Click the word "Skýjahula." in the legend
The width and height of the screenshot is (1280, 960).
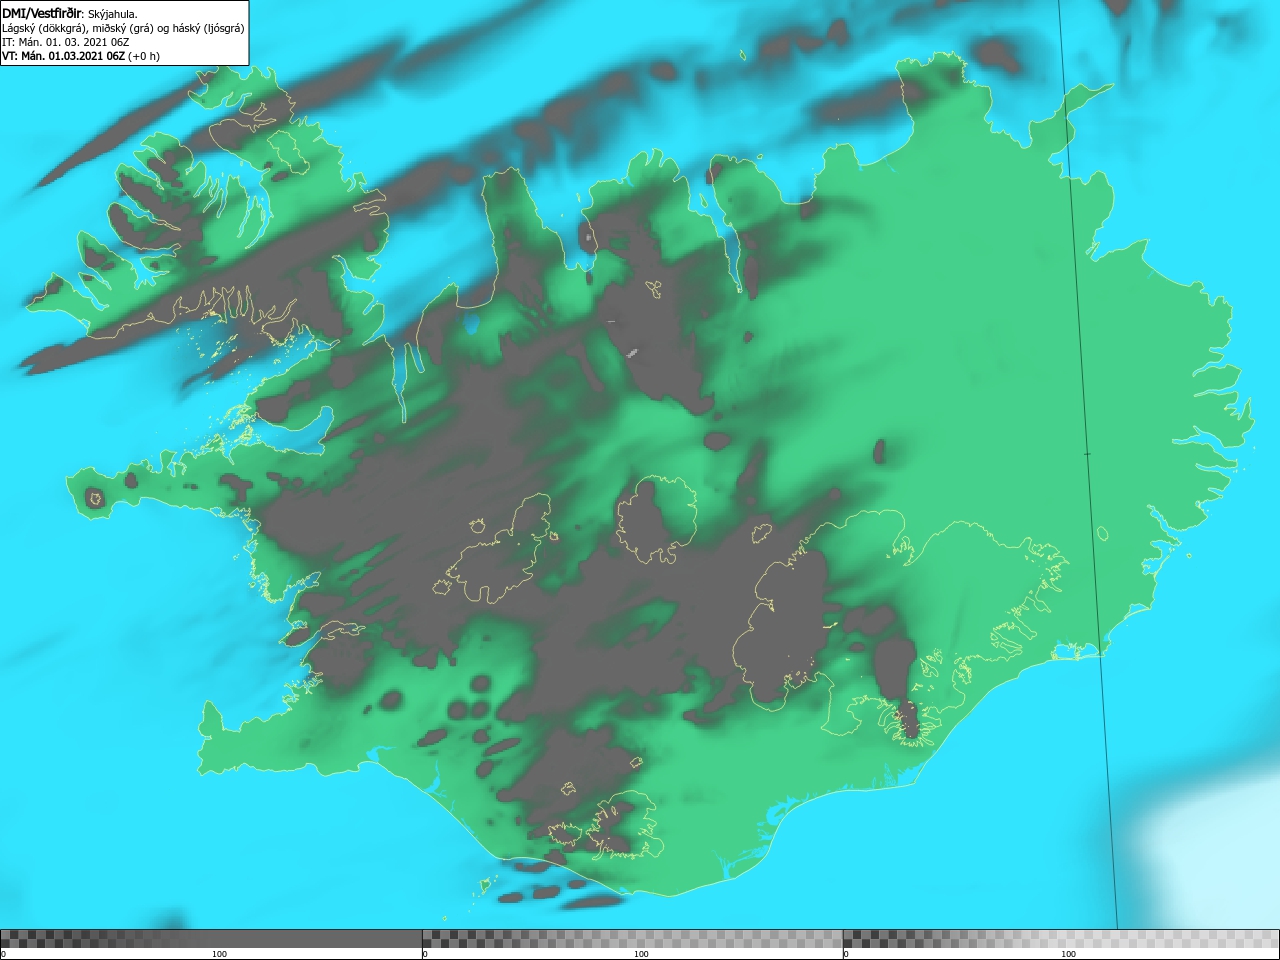113,14
